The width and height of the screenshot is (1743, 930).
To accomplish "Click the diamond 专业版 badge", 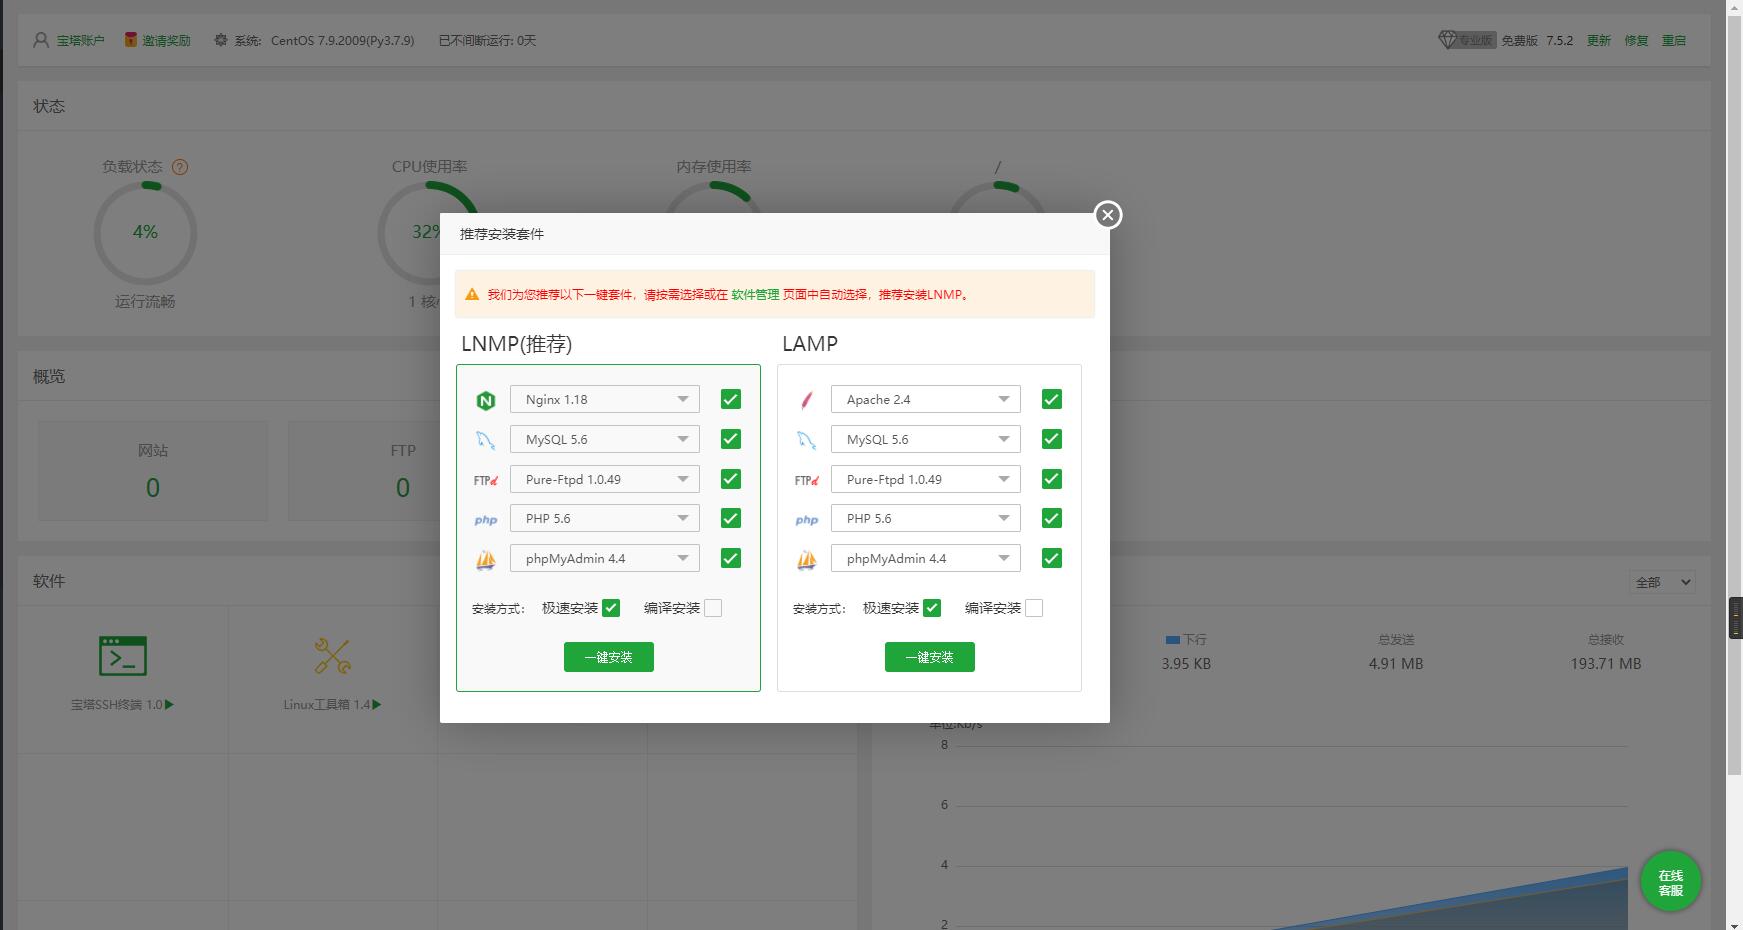I will click(x=1467, y=40).
